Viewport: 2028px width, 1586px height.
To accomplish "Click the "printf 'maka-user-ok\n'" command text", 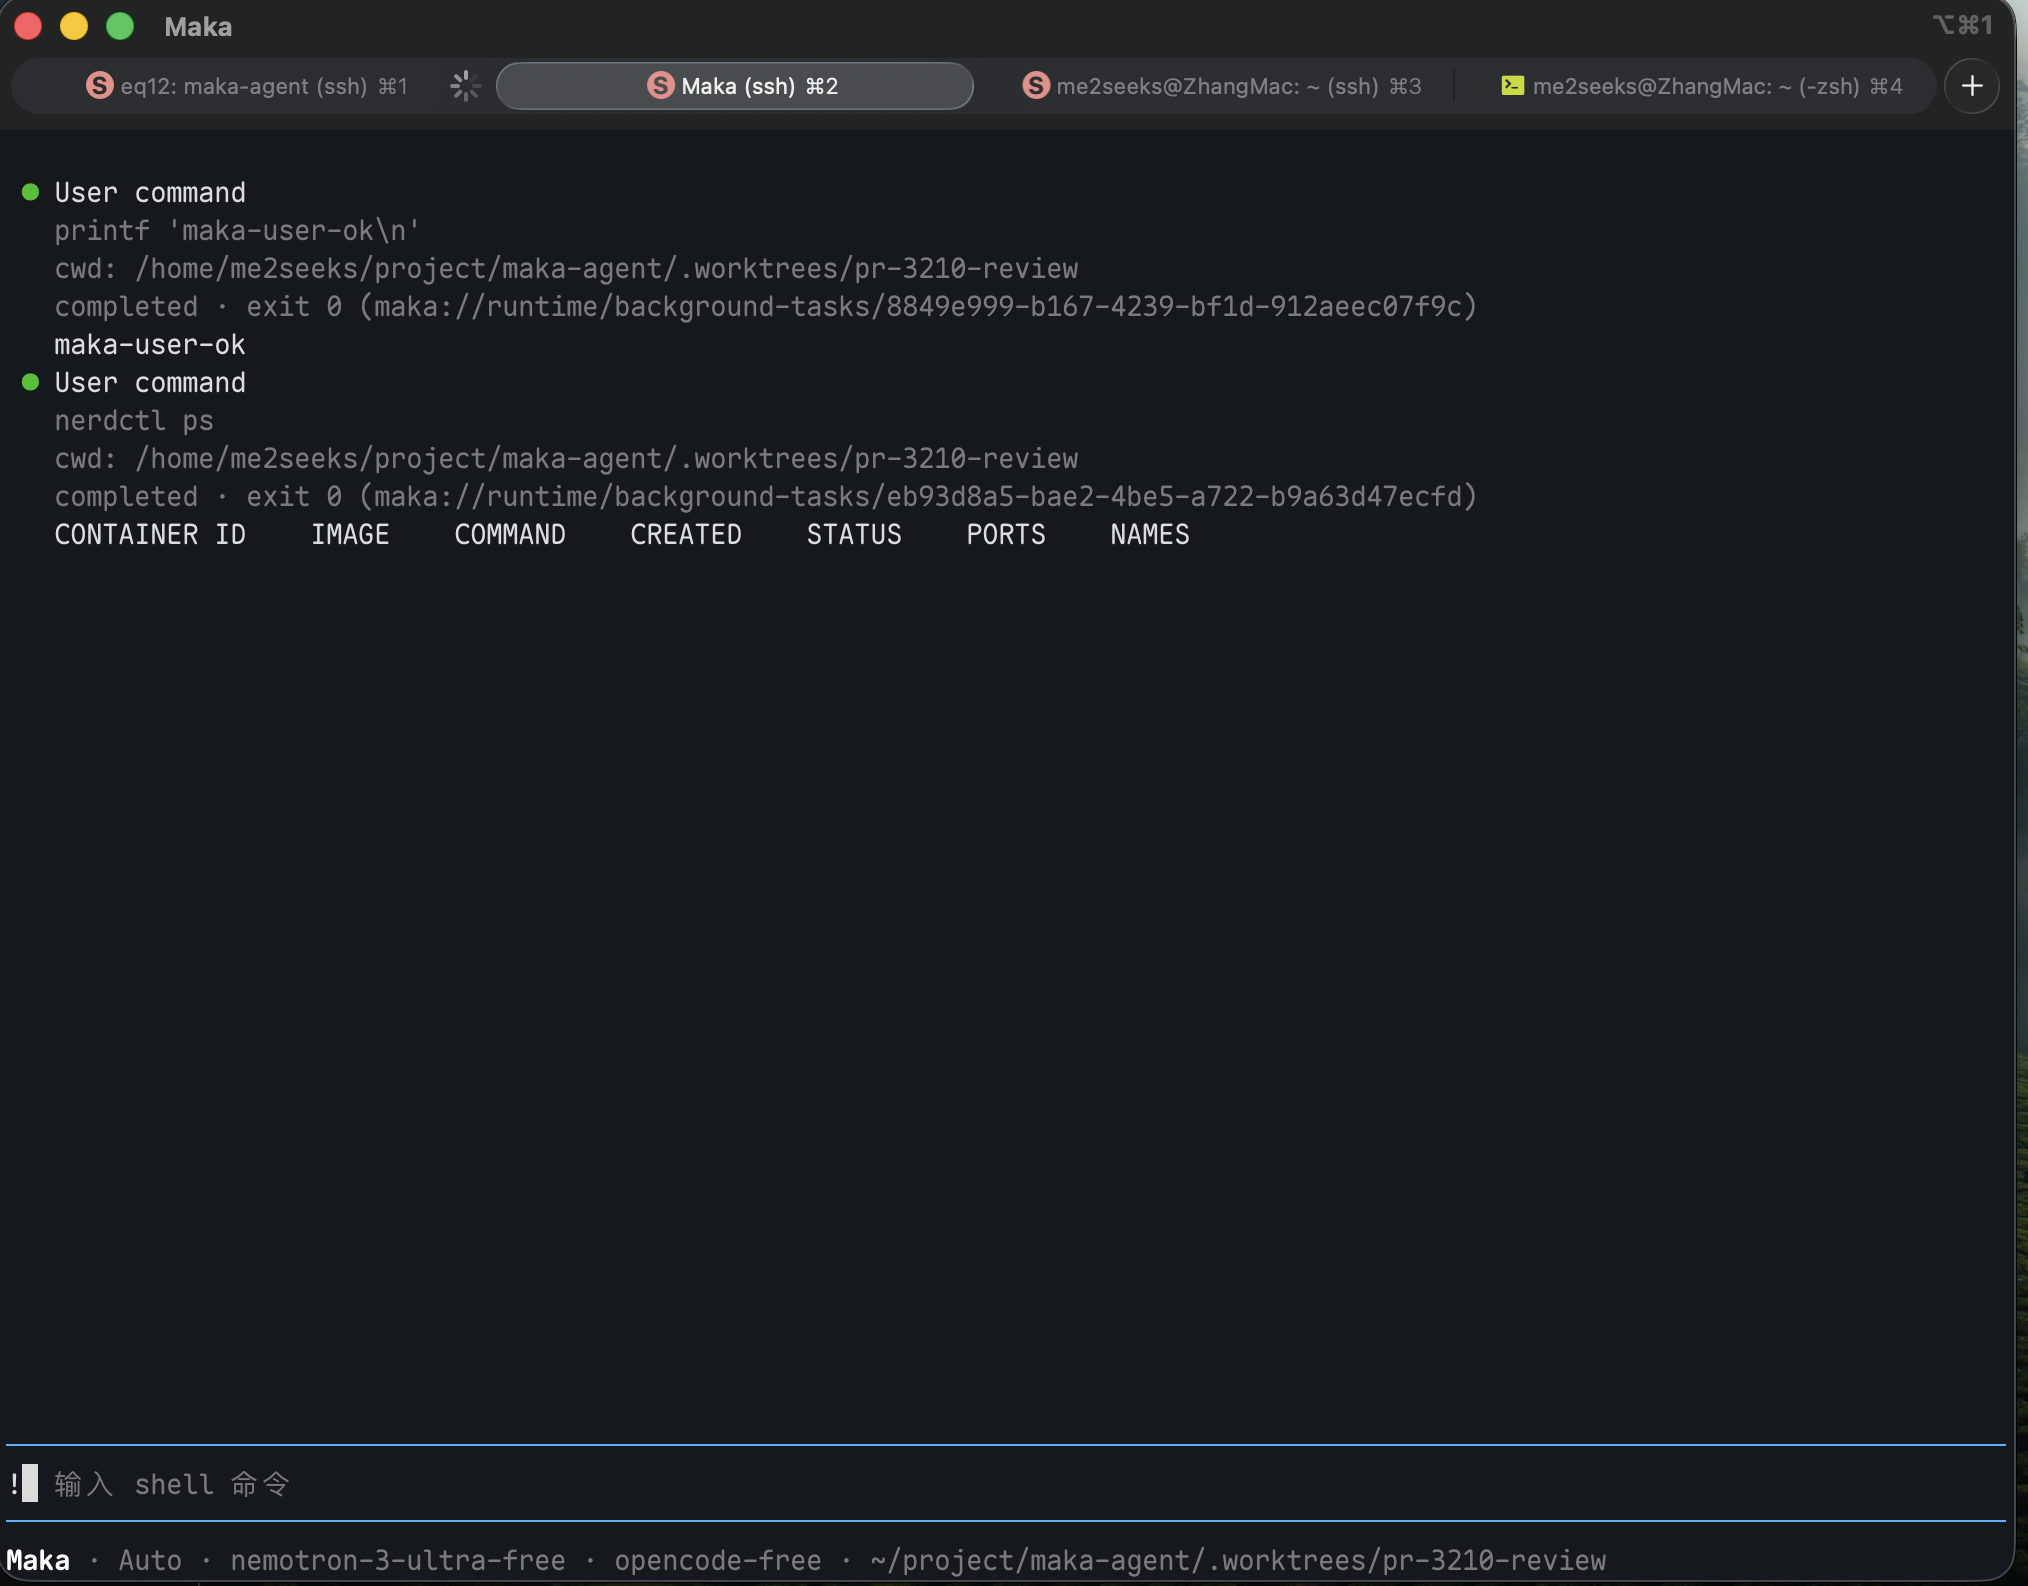I will [x=237, y=231].
